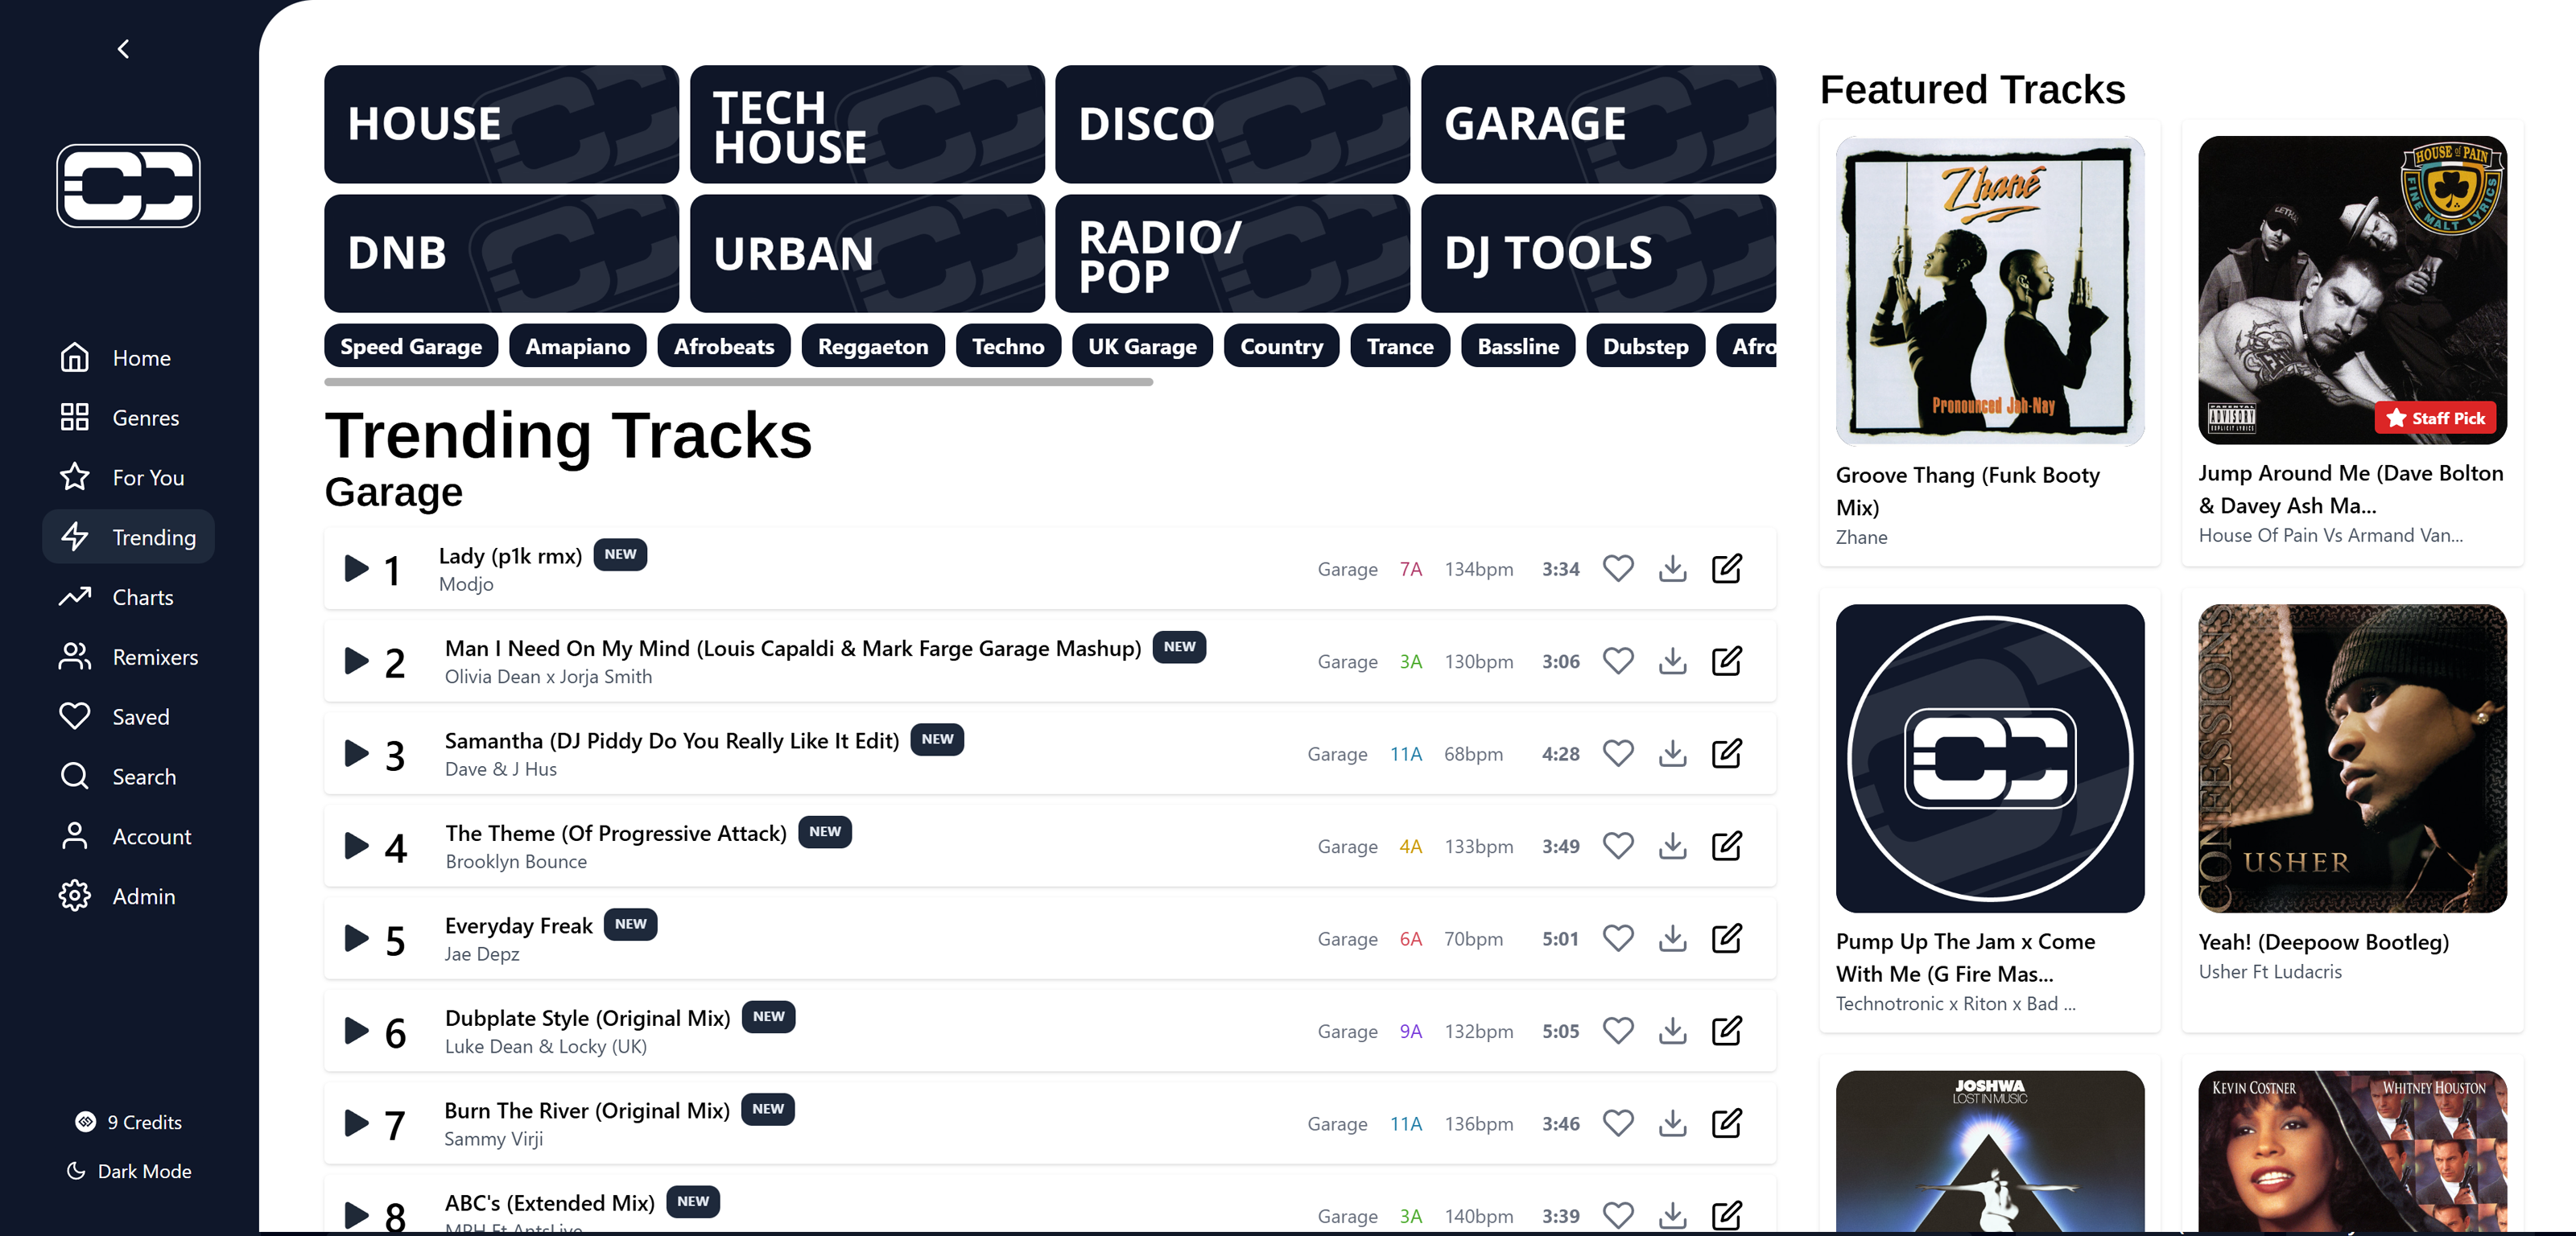Viewport: 2576px width, 1236px height.
Task: Click the Groove Thang album artwork
Action: click(1988, 291)
